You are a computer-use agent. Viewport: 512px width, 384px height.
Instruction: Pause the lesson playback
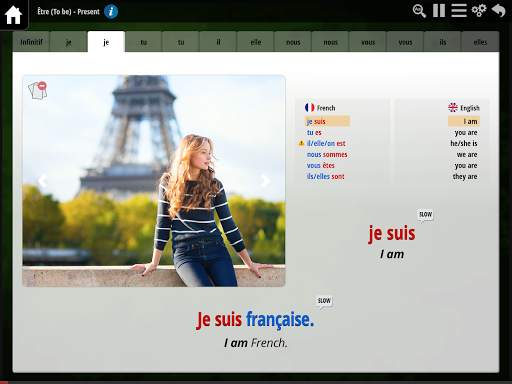(x=439, y=11)
